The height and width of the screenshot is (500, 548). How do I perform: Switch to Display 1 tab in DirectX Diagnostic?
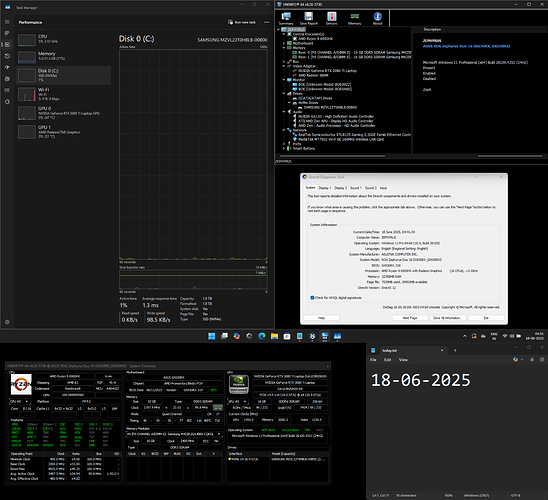(325, 188)
